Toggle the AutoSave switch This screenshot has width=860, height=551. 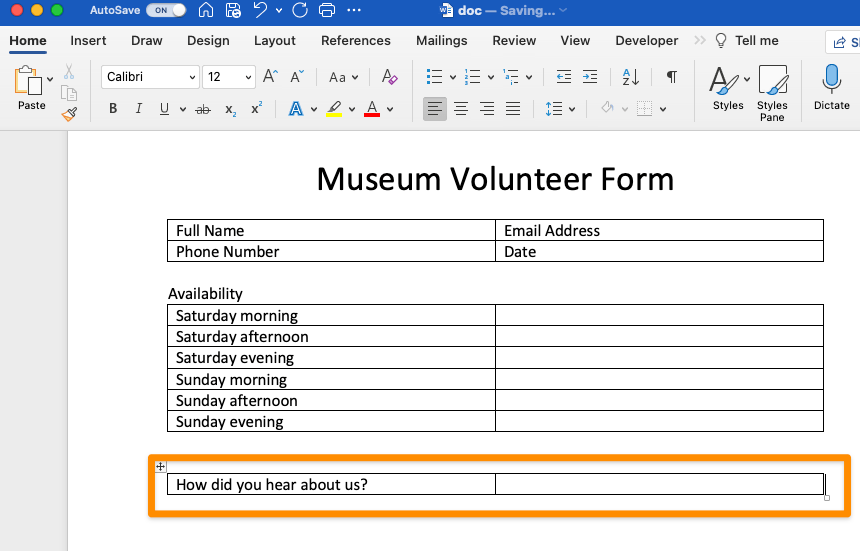click(x=165, y=11)
